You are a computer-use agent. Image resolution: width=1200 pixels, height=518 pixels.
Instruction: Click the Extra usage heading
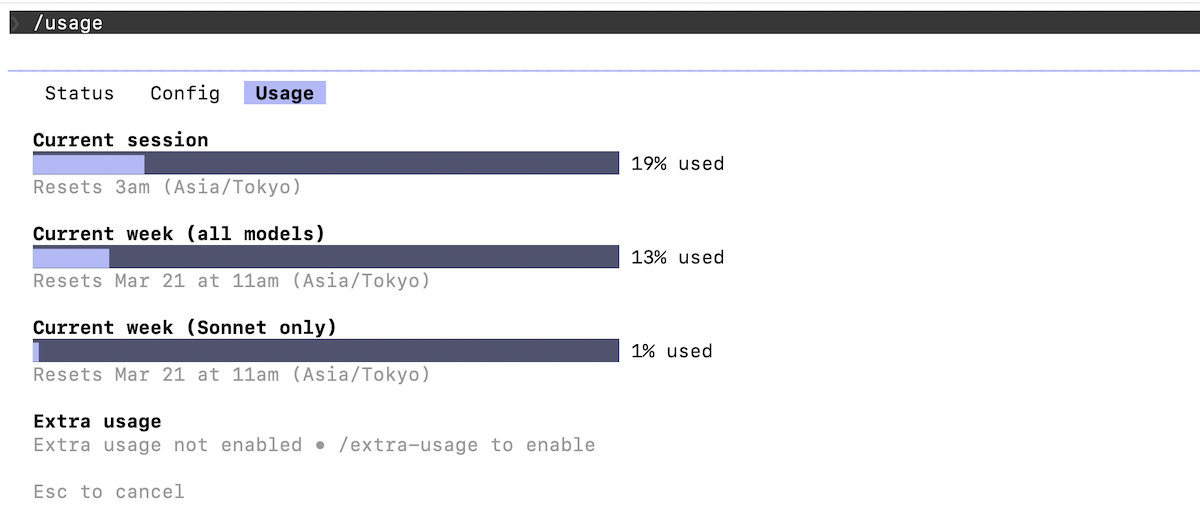(x=97, y=422)
